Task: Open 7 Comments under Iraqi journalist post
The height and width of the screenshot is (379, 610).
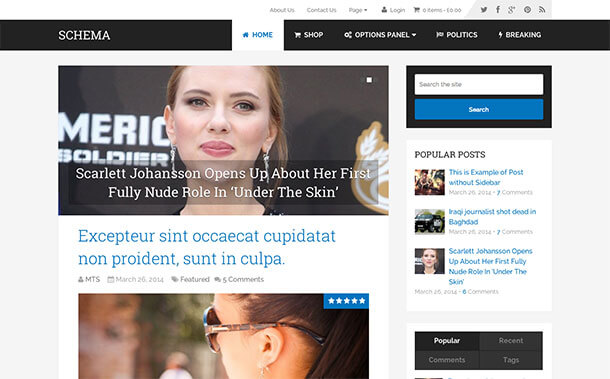Action: pyautogui.click(x=515, y=232)
